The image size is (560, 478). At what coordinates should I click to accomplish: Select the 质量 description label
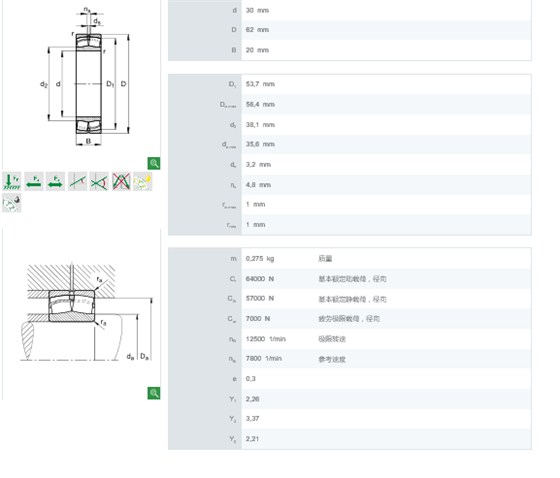point(325,259)
